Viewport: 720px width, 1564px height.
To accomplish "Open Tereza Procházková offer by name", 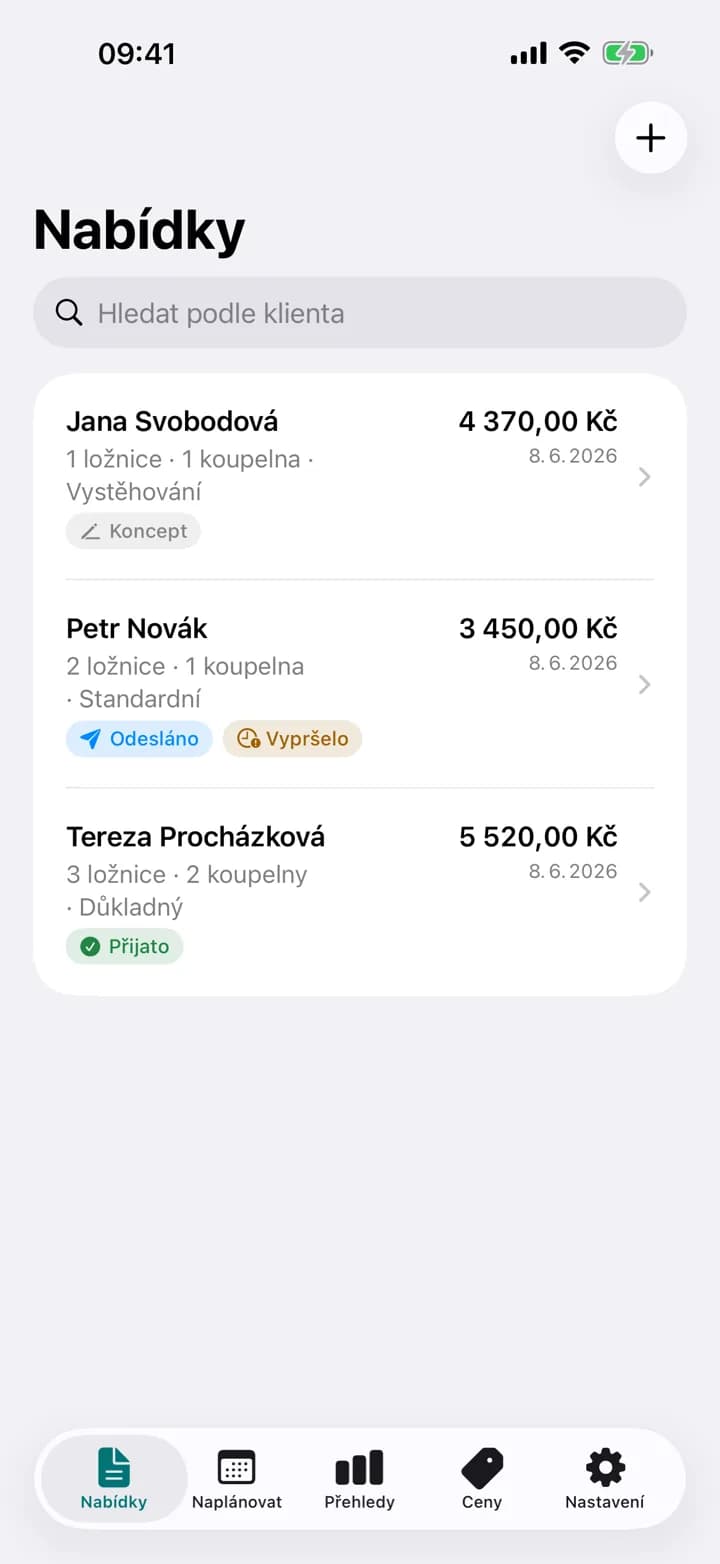I will [x=195, y=836].
